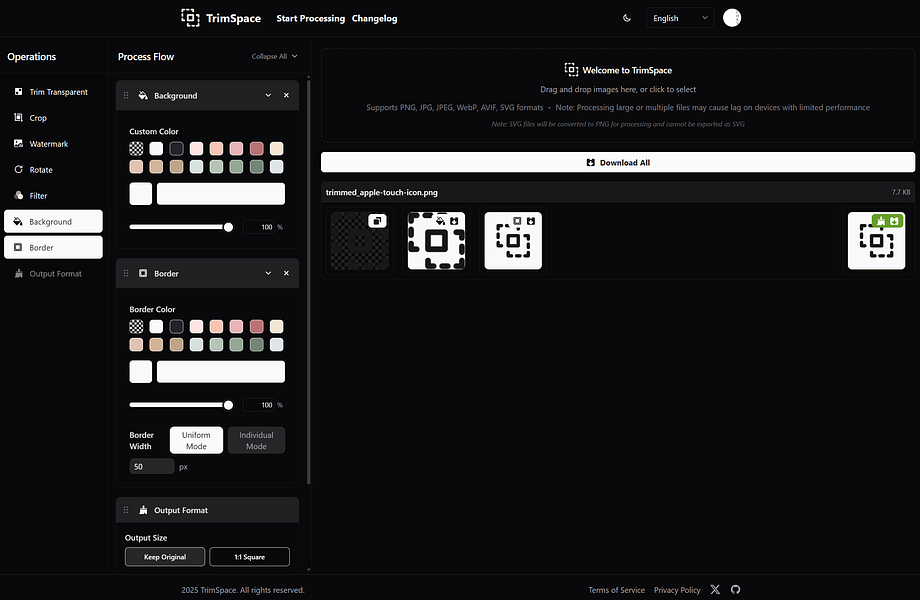Click the welcome dashed-square icon in drop zone

571,70
